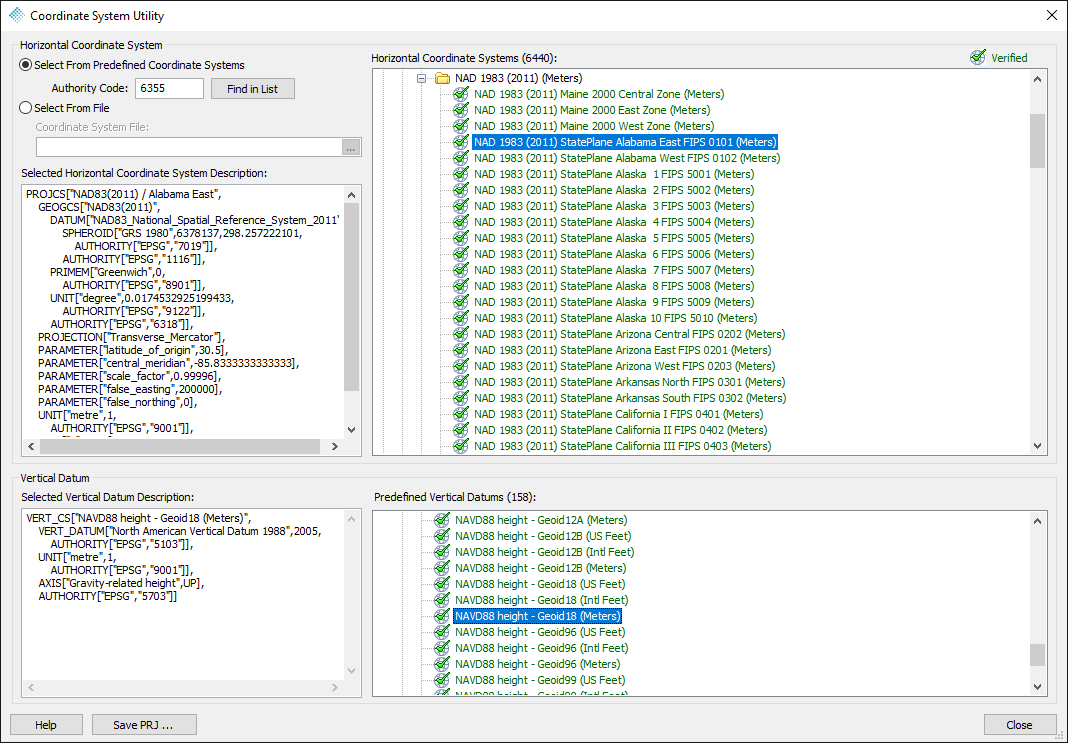
Task: Click up arrow of vertical datums list scrollbar
Action: 1037,521
